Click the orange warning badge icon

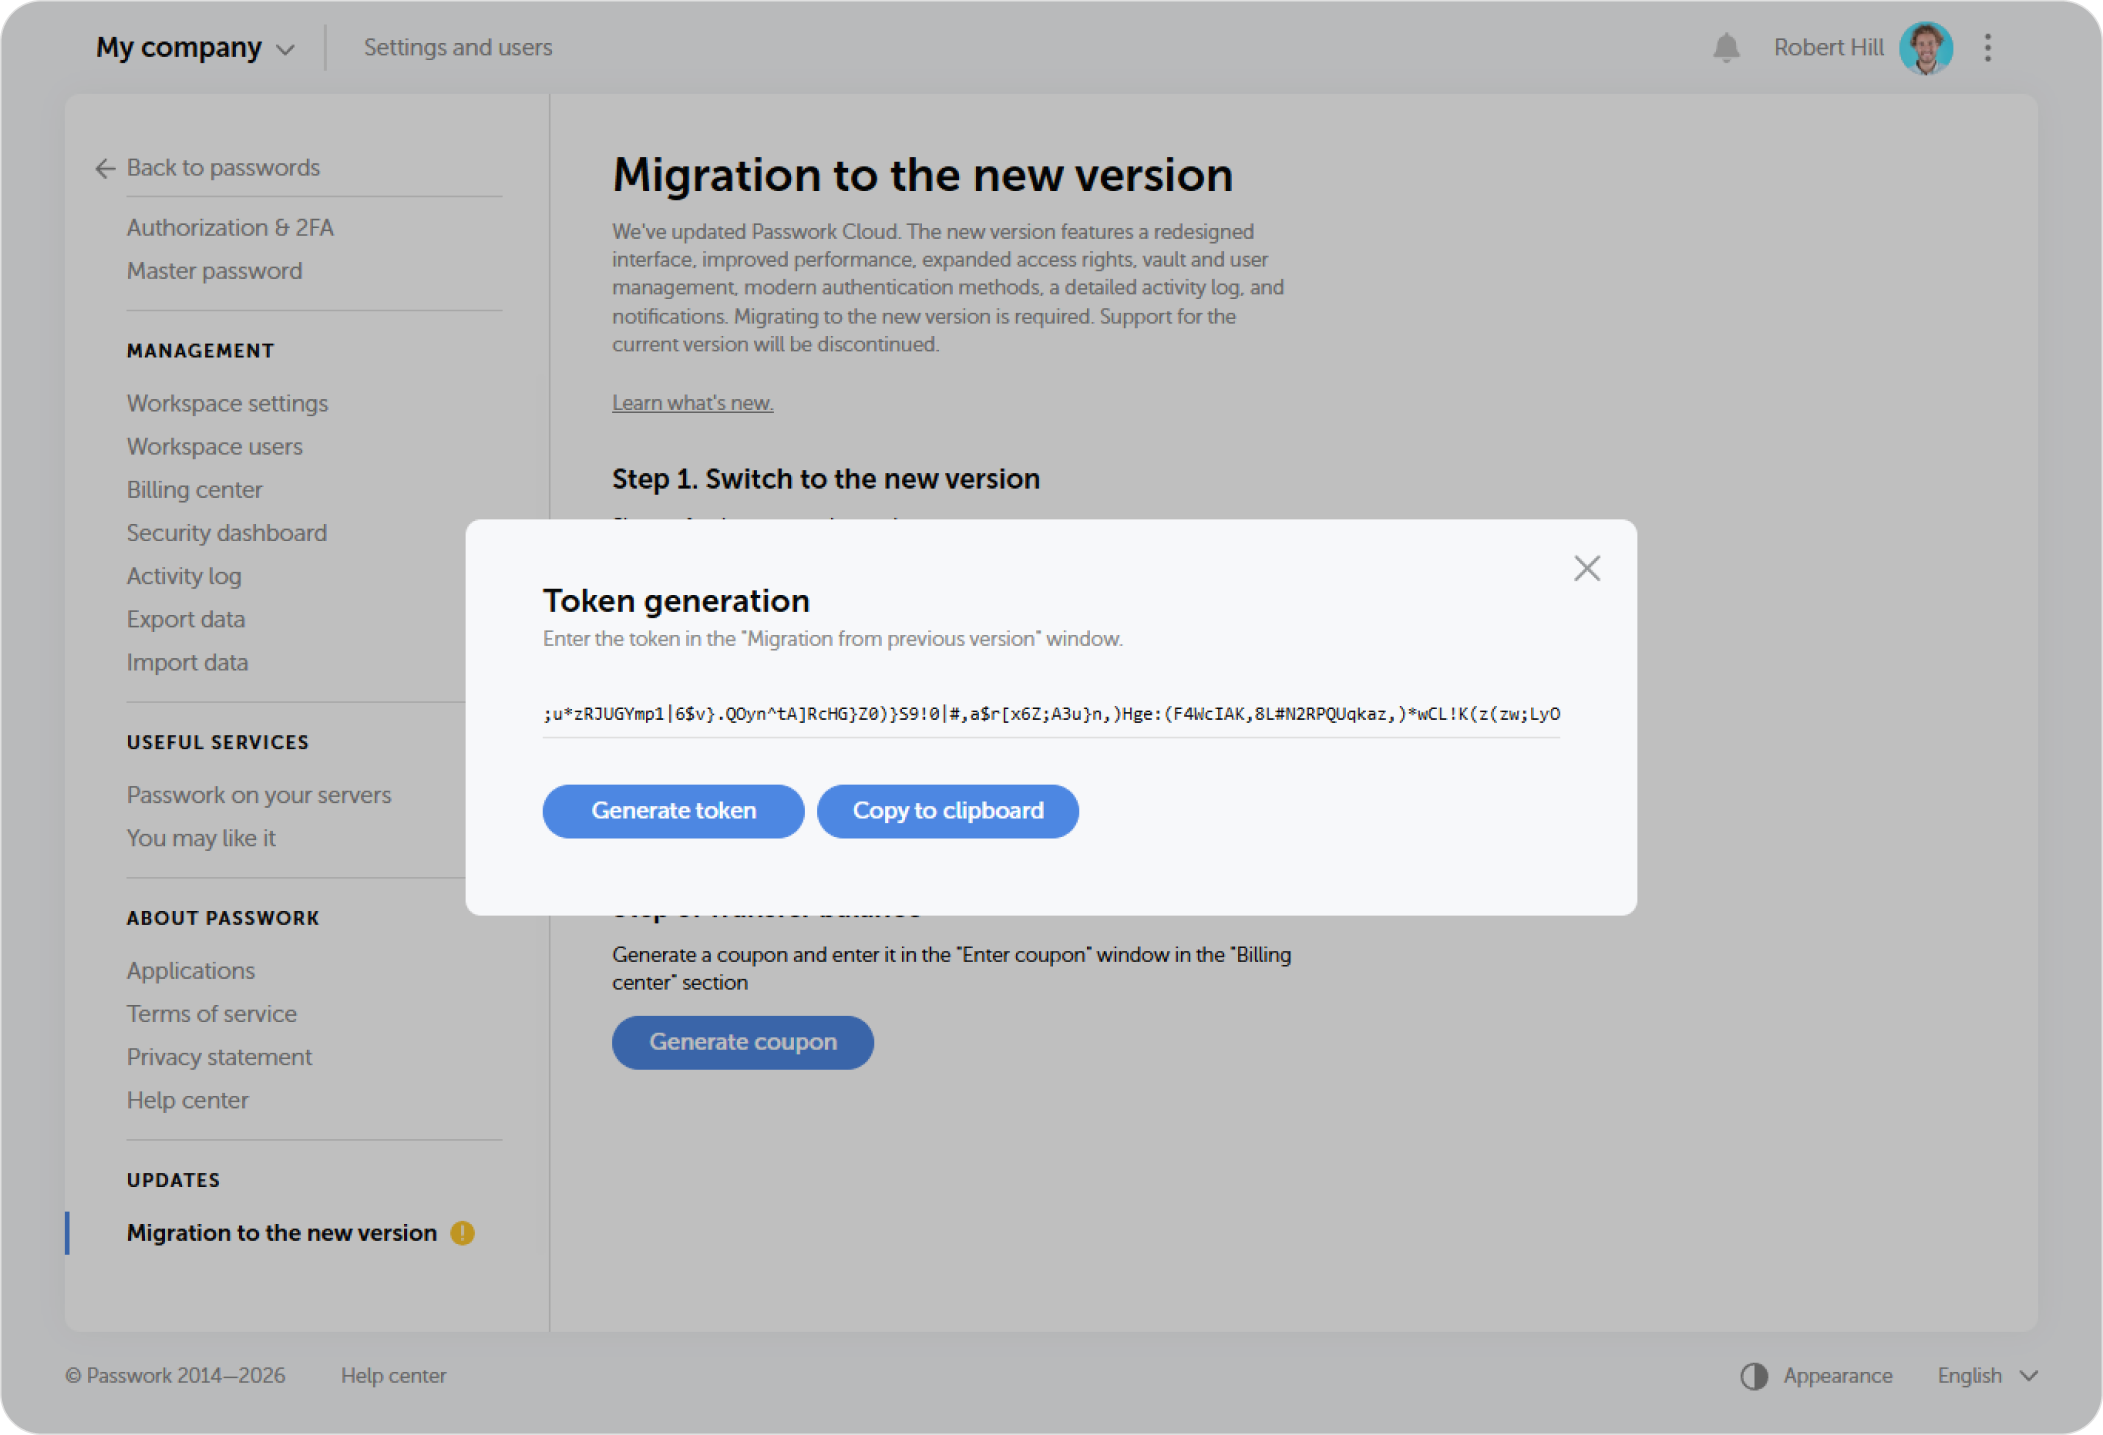pos(462,1232)
